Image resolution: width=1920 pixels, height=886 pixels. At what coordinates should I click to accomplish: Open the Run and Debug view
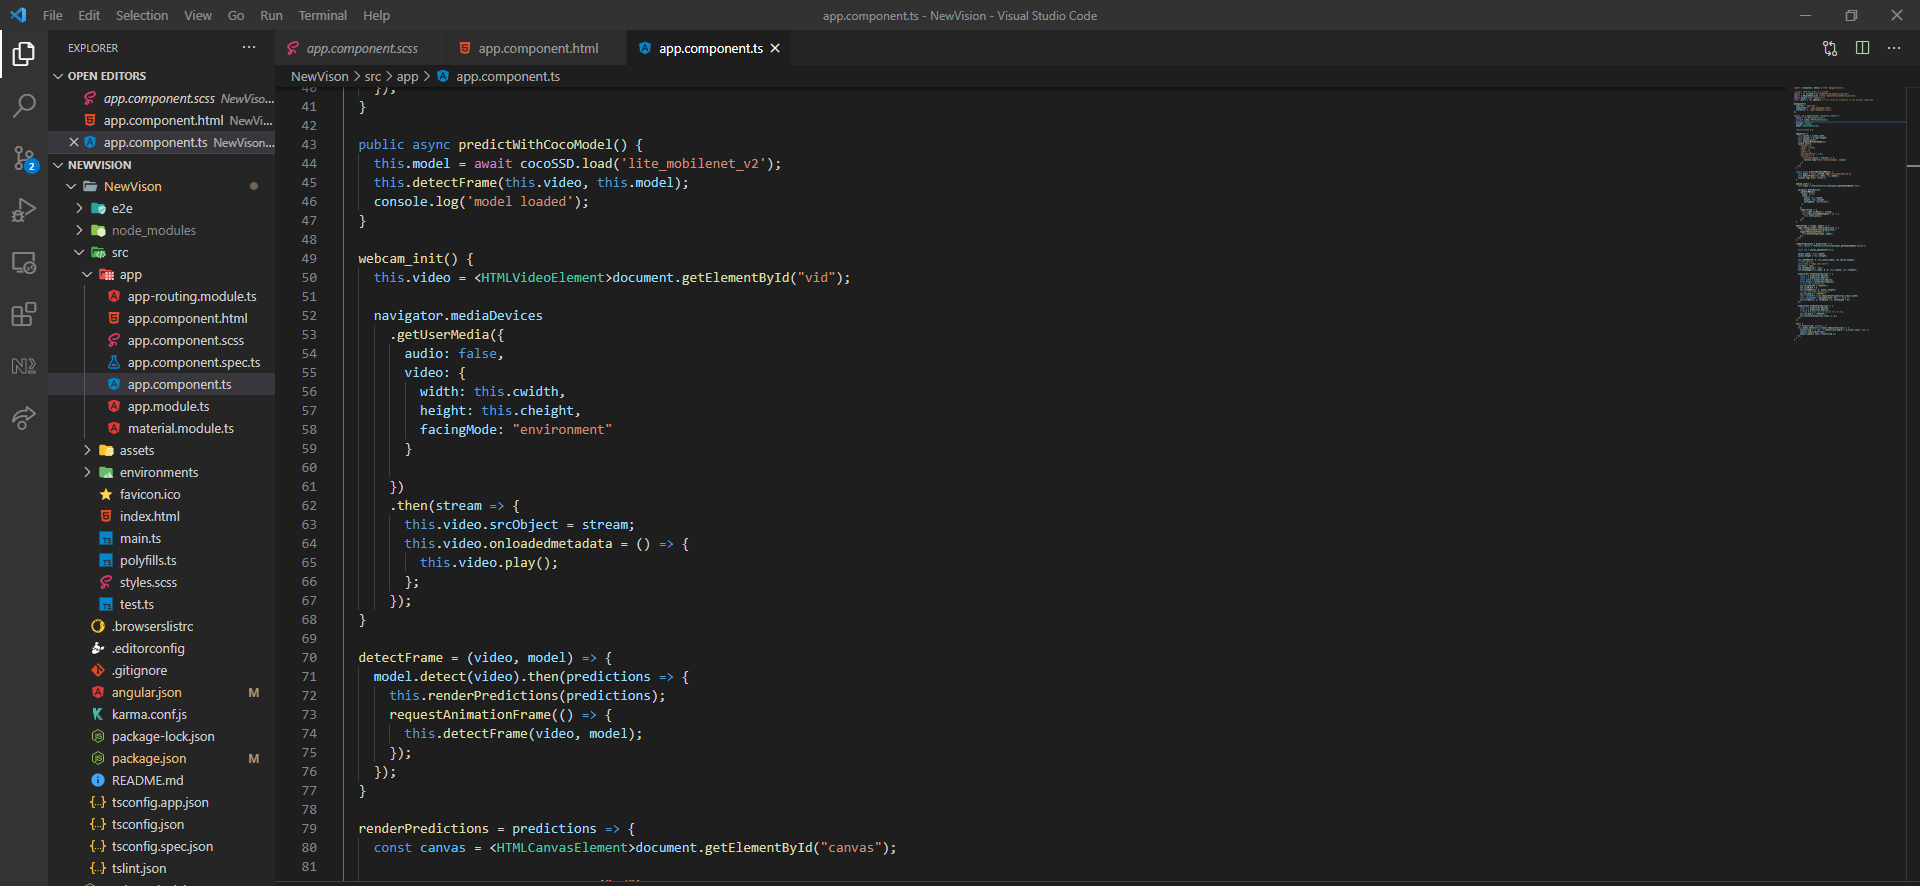coord(24,210)
